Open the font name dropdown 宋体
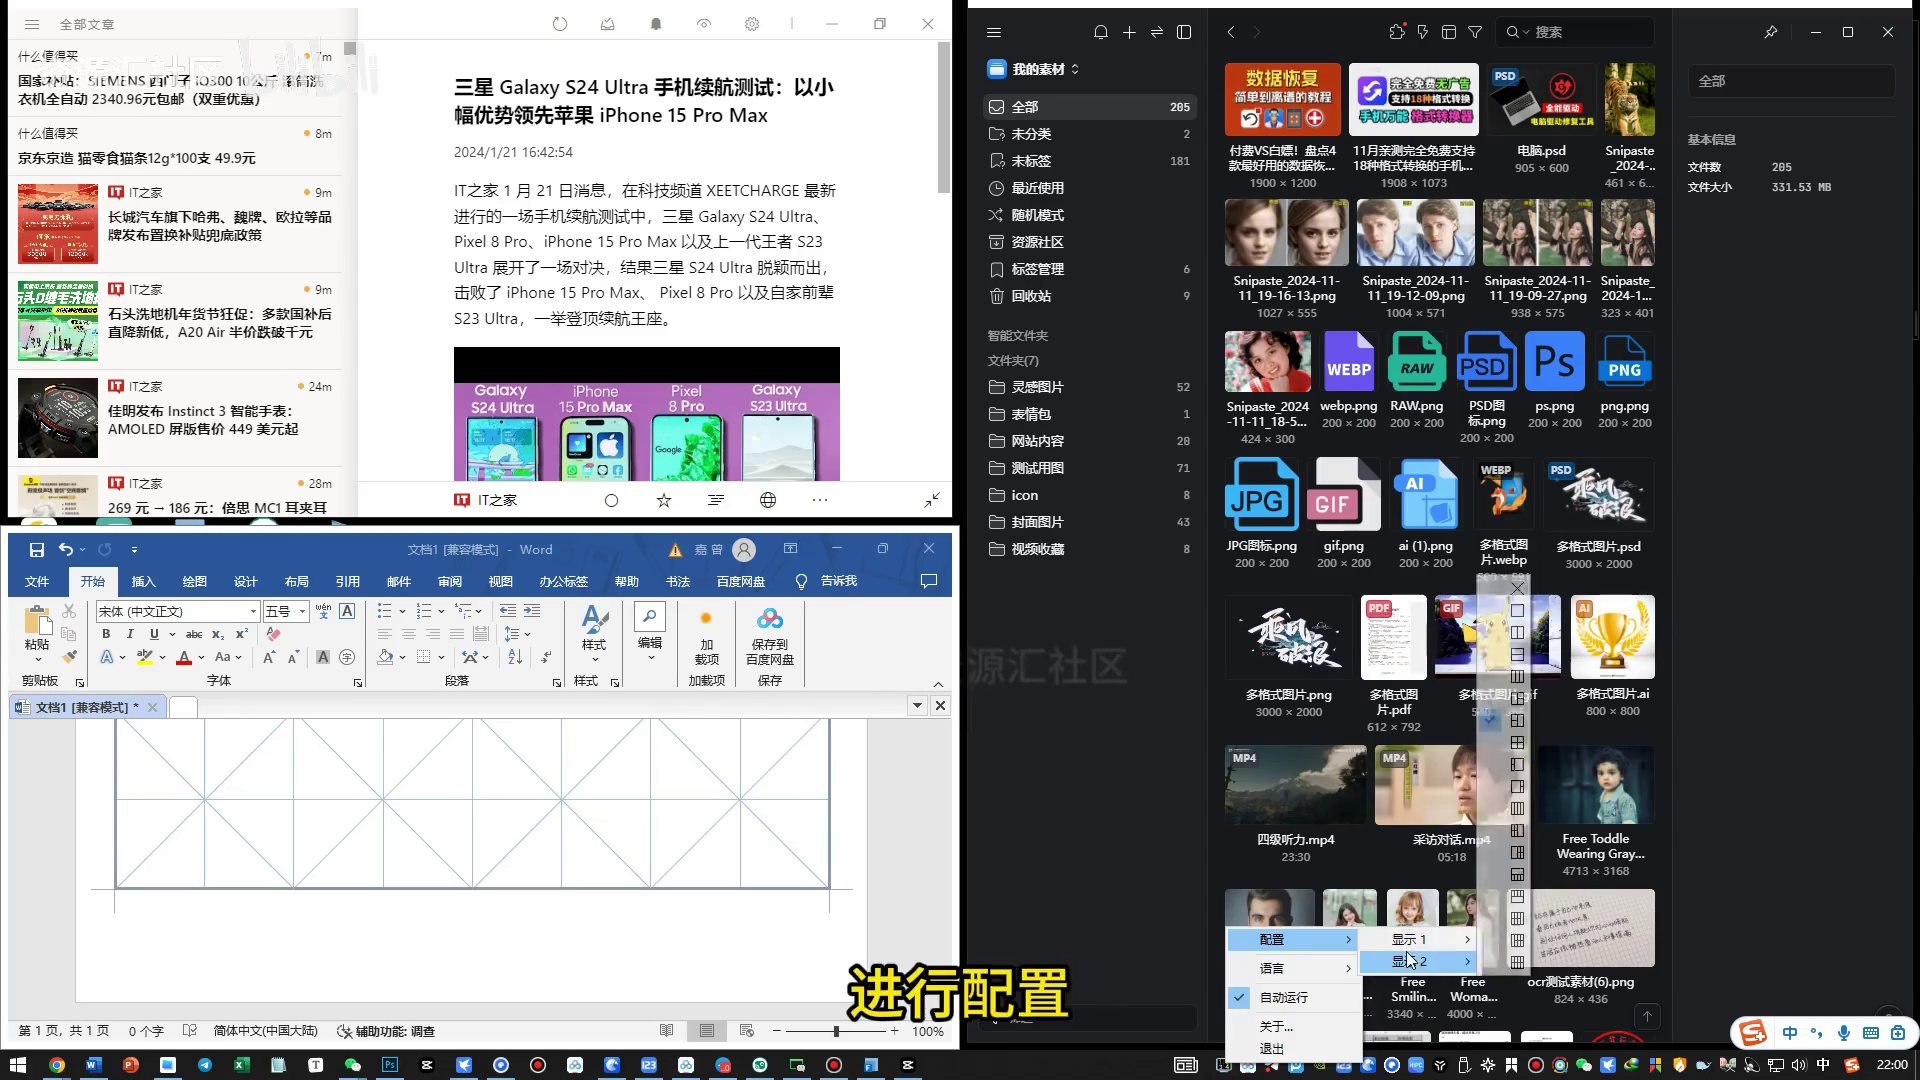 pyautogui.click(x=253, y=611)
